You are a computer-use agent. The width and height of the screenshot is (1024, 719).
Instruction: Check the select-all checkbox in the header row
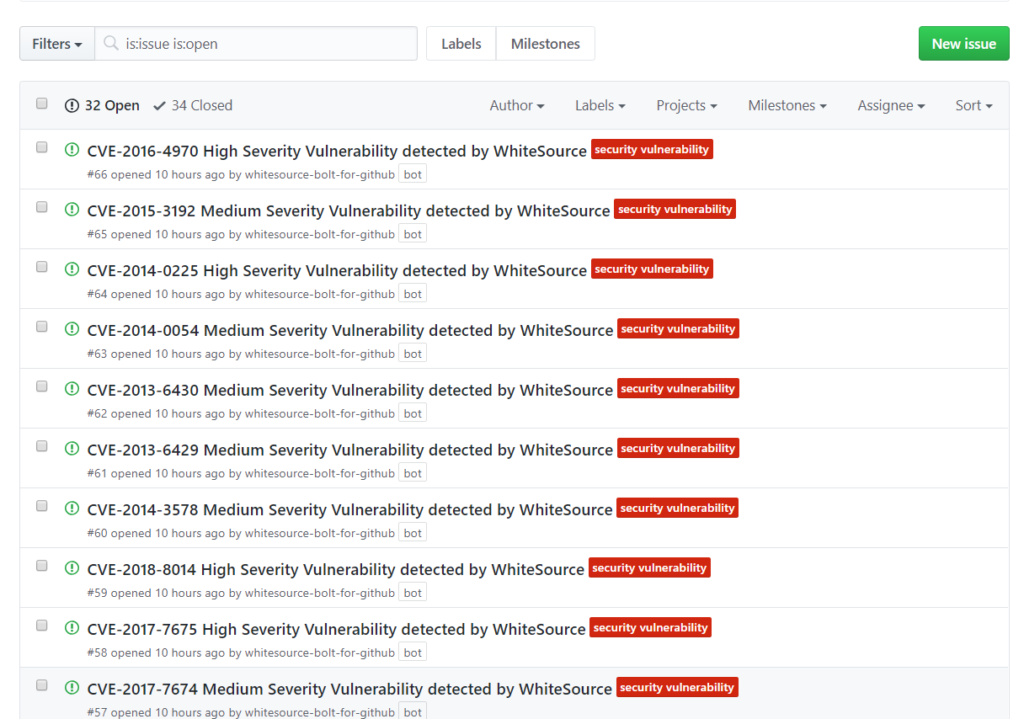tap(41, 103)
